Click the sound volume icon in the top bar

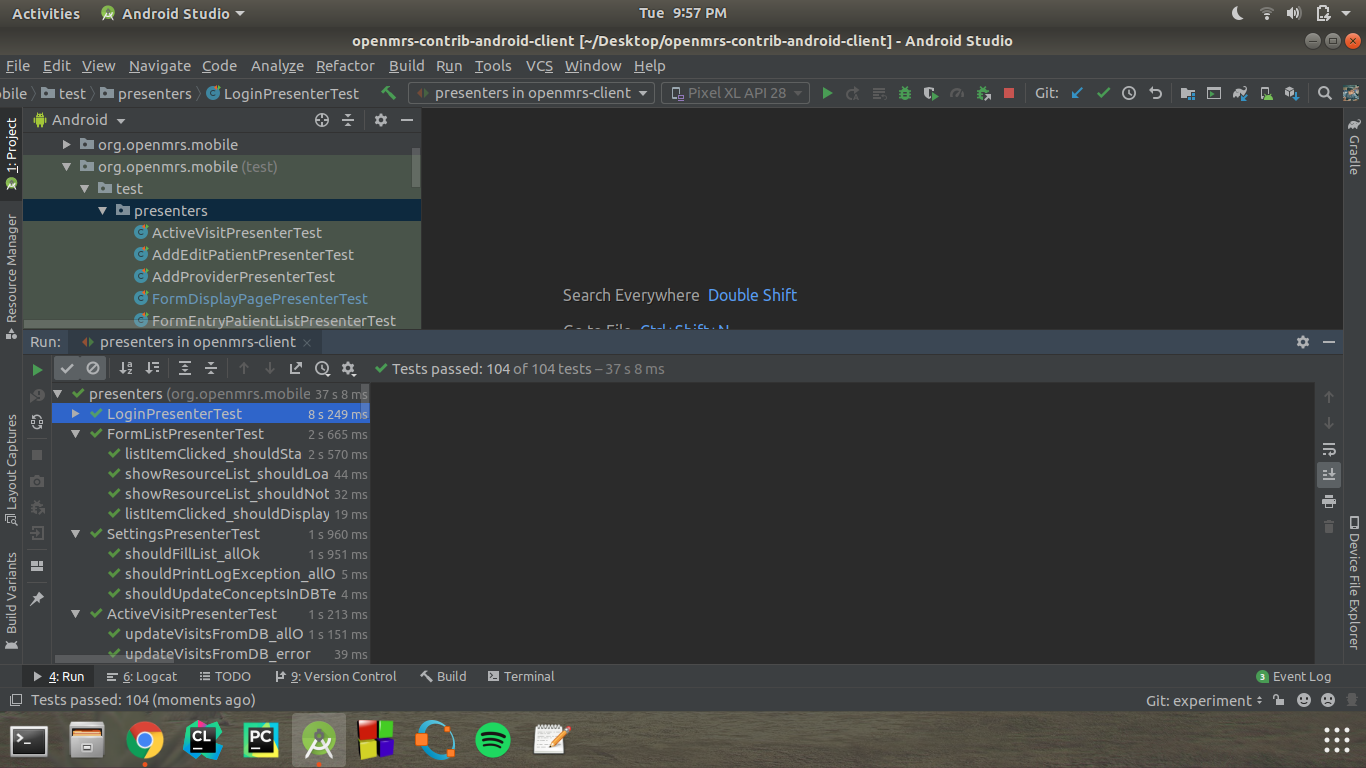[x=1294, y=13]
